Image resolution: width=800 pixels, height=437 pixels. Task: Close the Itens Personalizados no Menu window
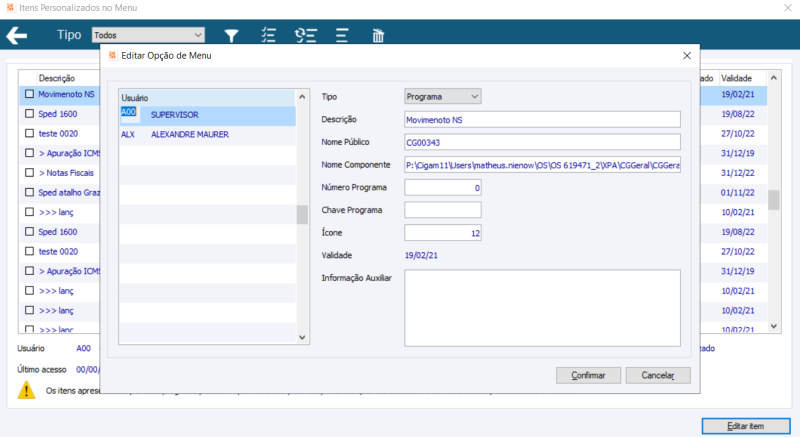pyautogui.click(x=788, y=8)
